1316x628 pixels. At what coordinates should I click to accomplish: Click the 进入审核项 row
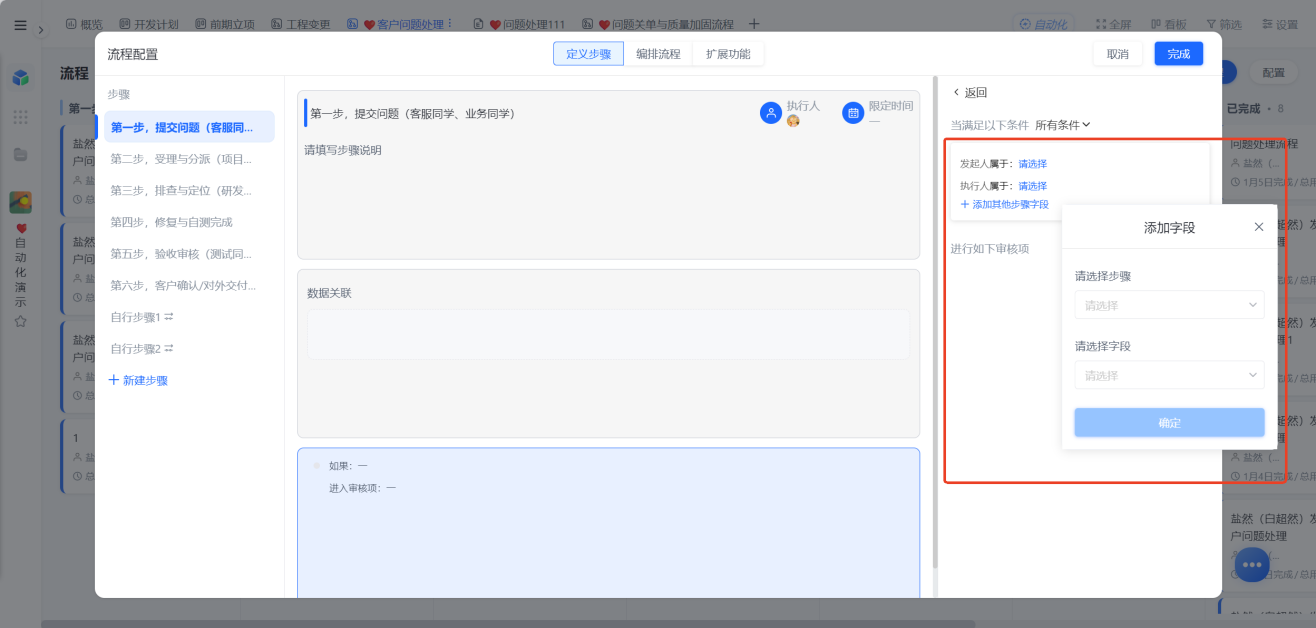pyautogui.click(x=363, y=488)
